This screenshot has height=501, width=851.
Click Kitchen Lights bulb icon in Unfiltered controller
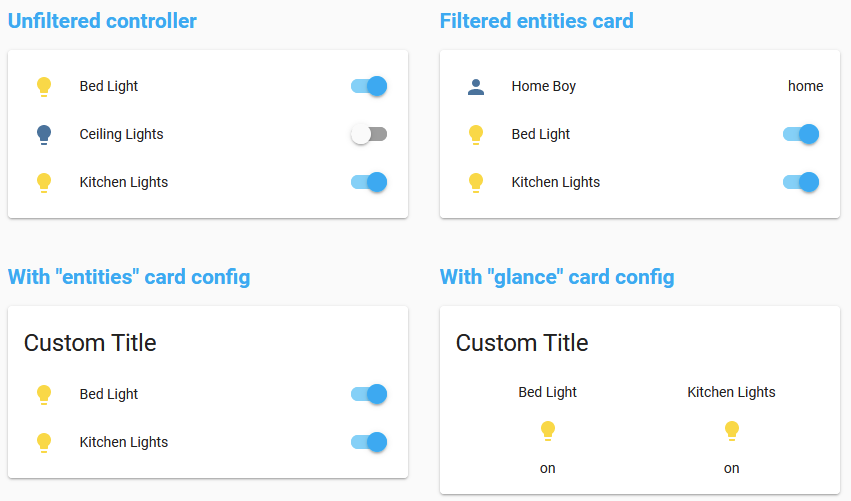[x=44, y=182]
